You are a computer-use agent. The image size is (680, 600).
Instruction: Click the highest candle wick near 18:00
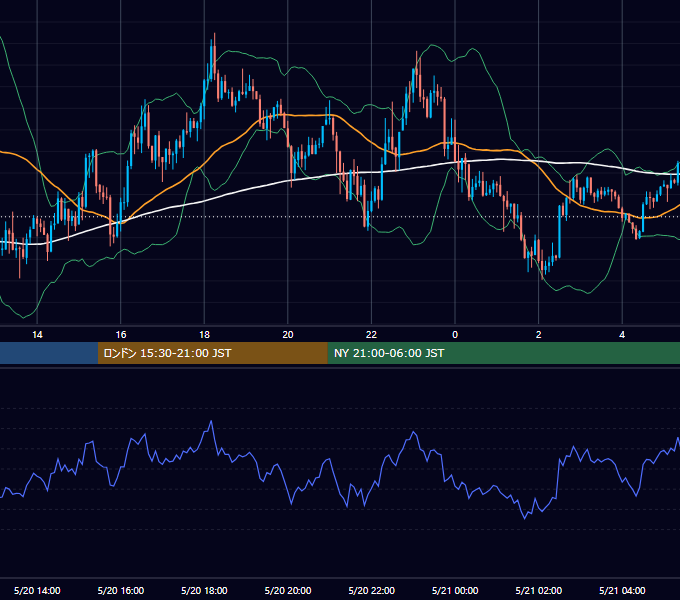[214, 39]
